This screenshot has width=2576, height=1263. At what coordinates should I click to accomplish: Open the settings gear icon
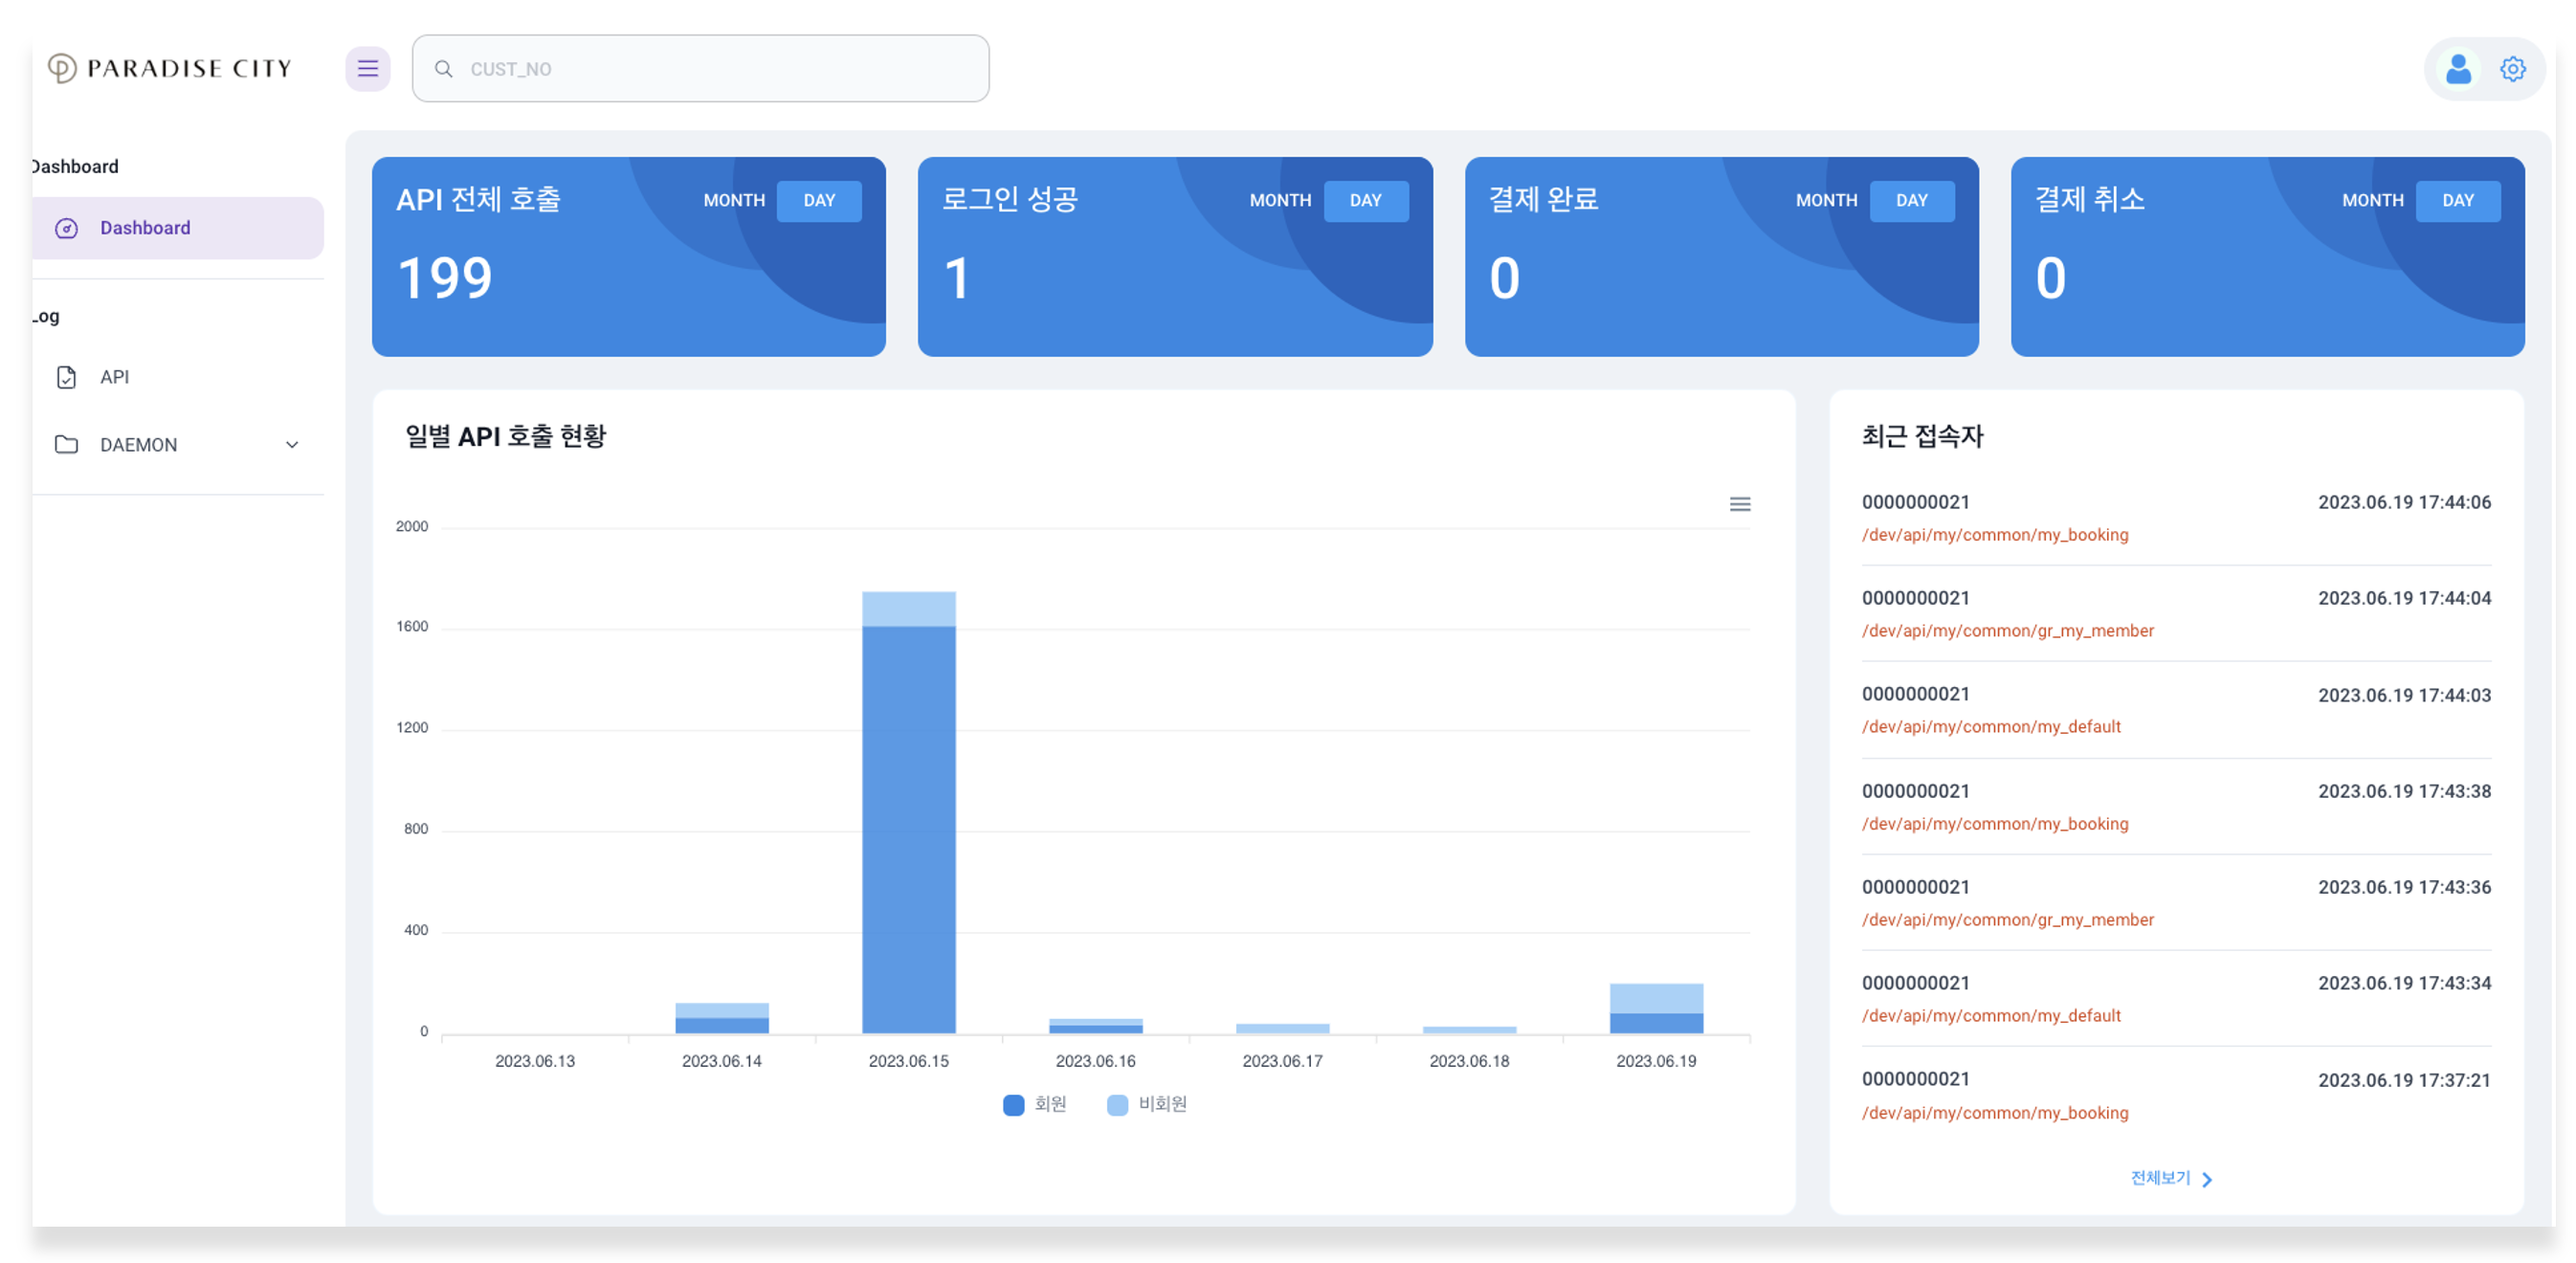coord(2512,69)
